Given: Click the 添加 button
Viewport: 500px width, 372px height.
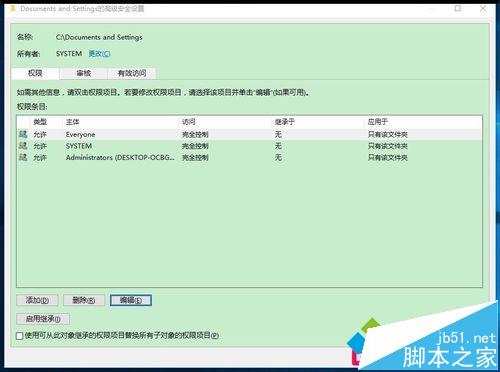Looking at the screenshot, I should click(x=37, y=300).
